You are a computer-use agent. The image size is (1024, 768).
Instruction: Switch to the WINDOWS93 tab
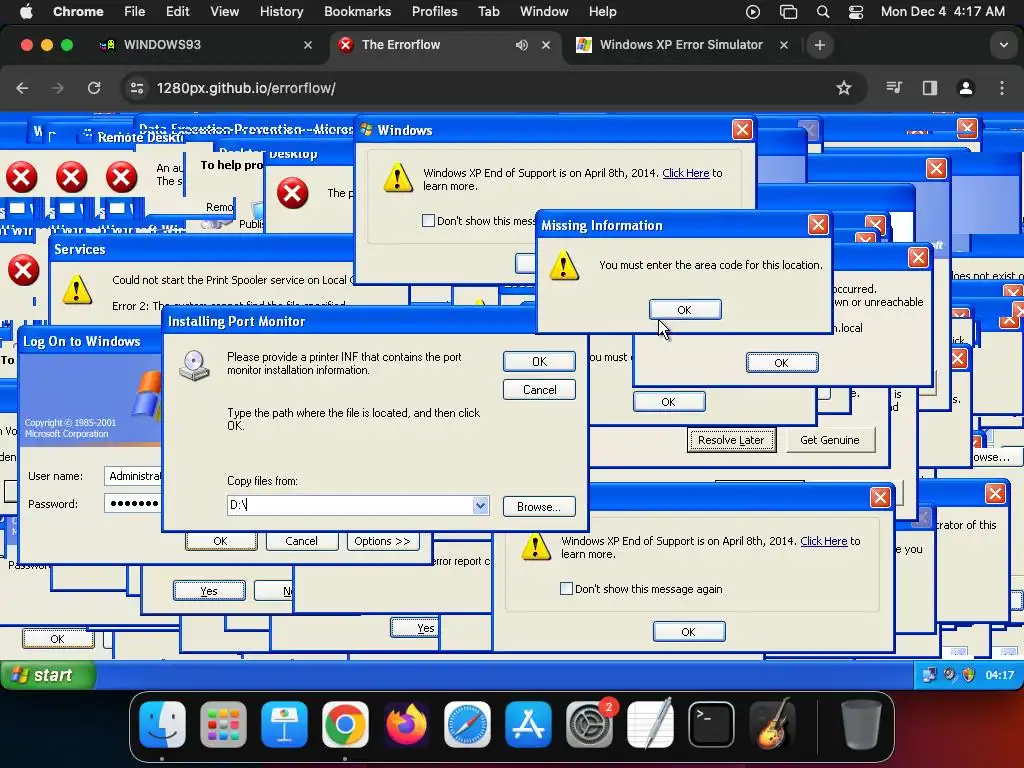point(163,44)
